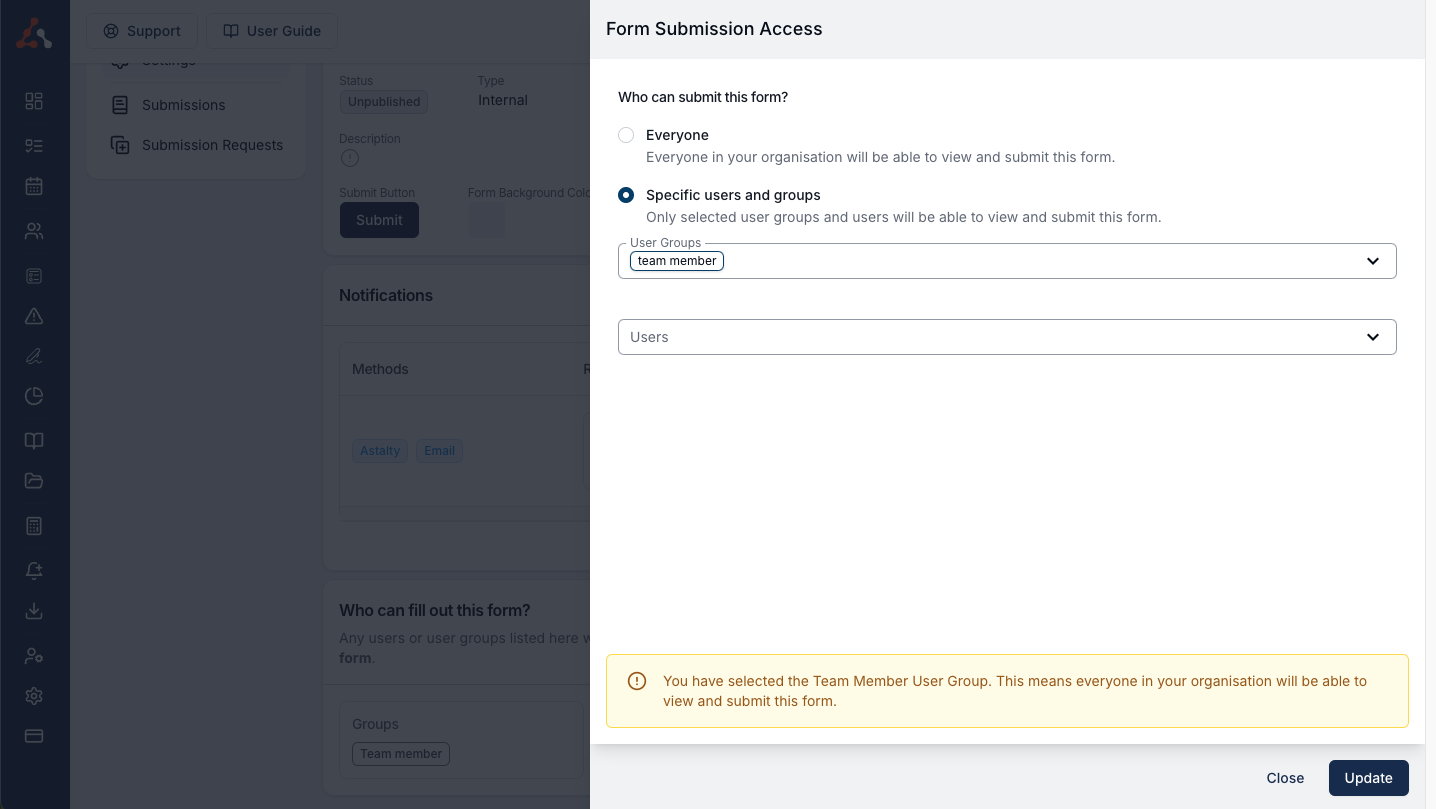1436x809 pixels.
Task: Click the warning triangle sidebar icon
Action: pyautogui.click(x=34, y=316)
